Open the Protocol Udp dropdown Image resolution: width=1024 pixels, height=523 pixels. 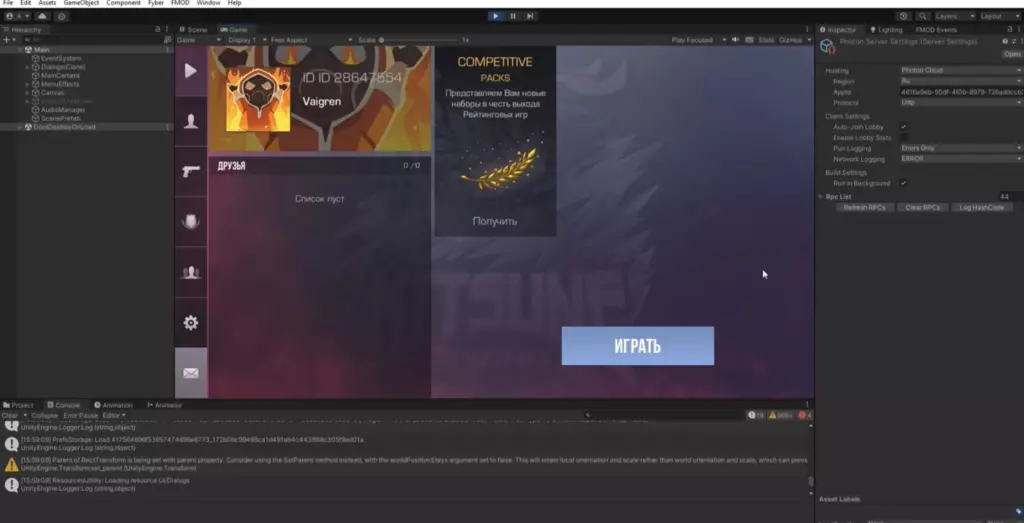click(961, 103)
